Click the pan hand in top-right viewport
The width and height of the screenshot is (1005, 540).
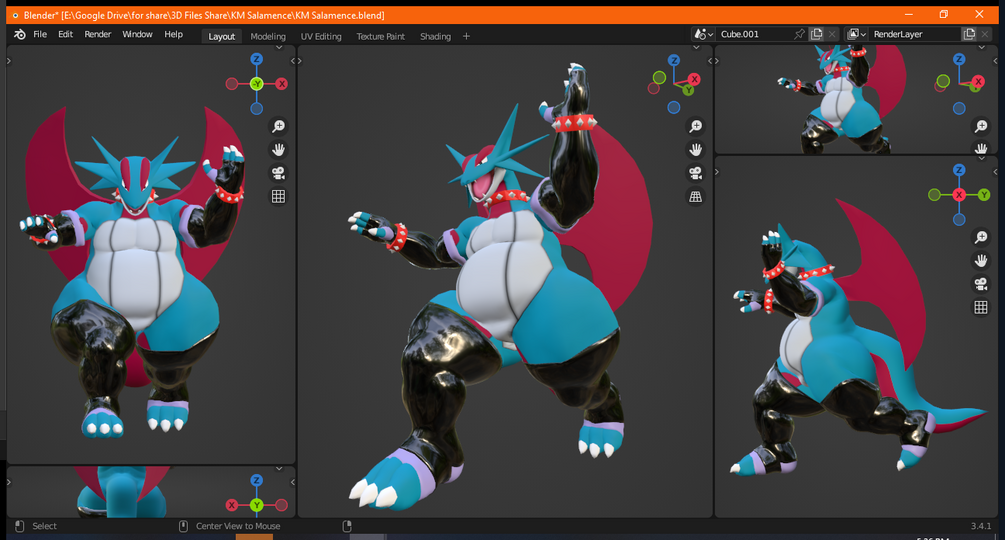click(981, 149)
